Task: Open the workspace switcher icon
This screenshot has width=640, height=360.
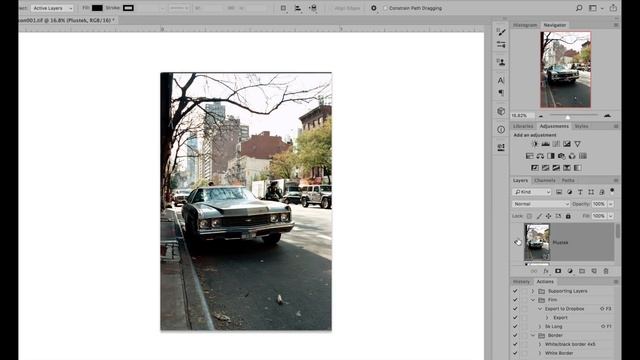Action: pos(593,8)
